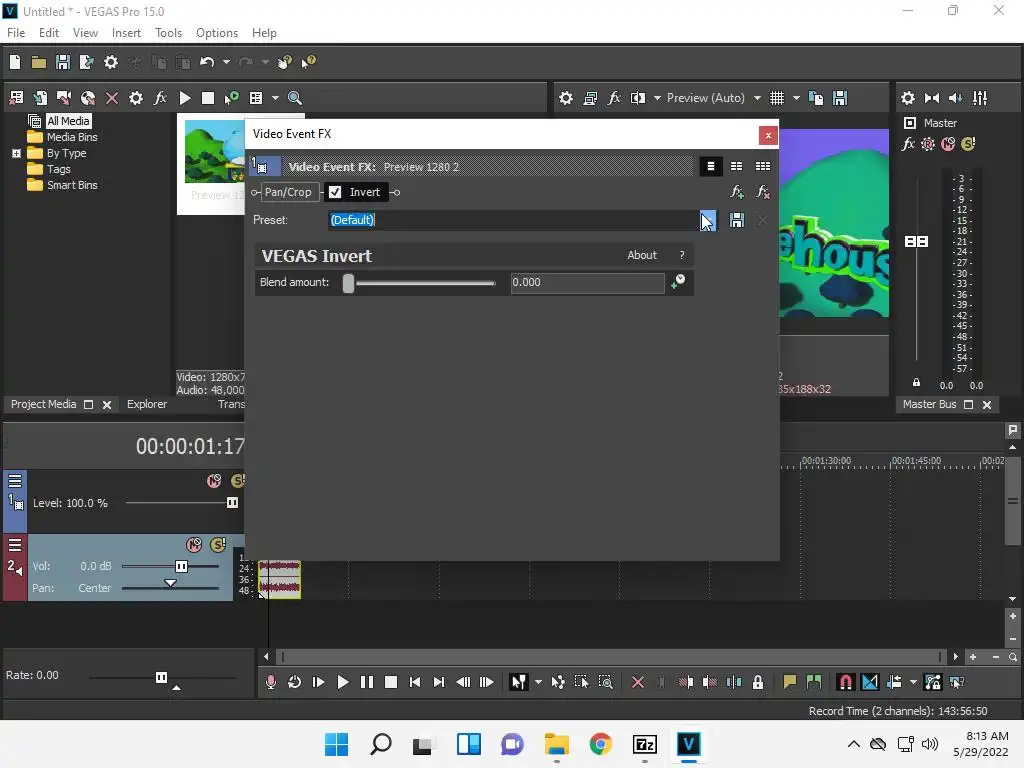Viewport: 1024px width, 768px height.
Task: Select Smart Bins folder
Action: pos(72,185)
